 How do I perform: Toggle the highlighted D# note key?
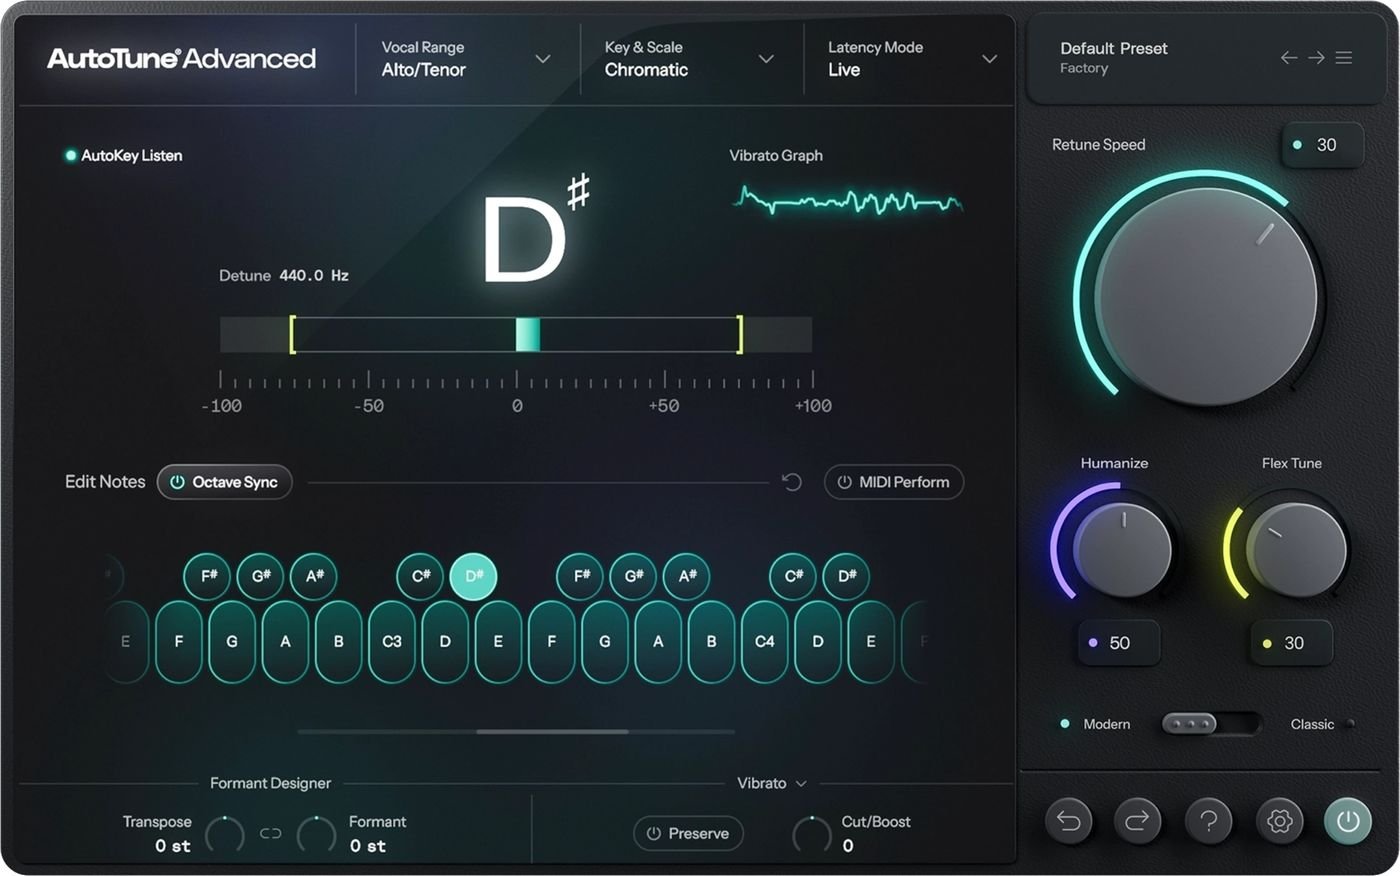coord(474,576)
